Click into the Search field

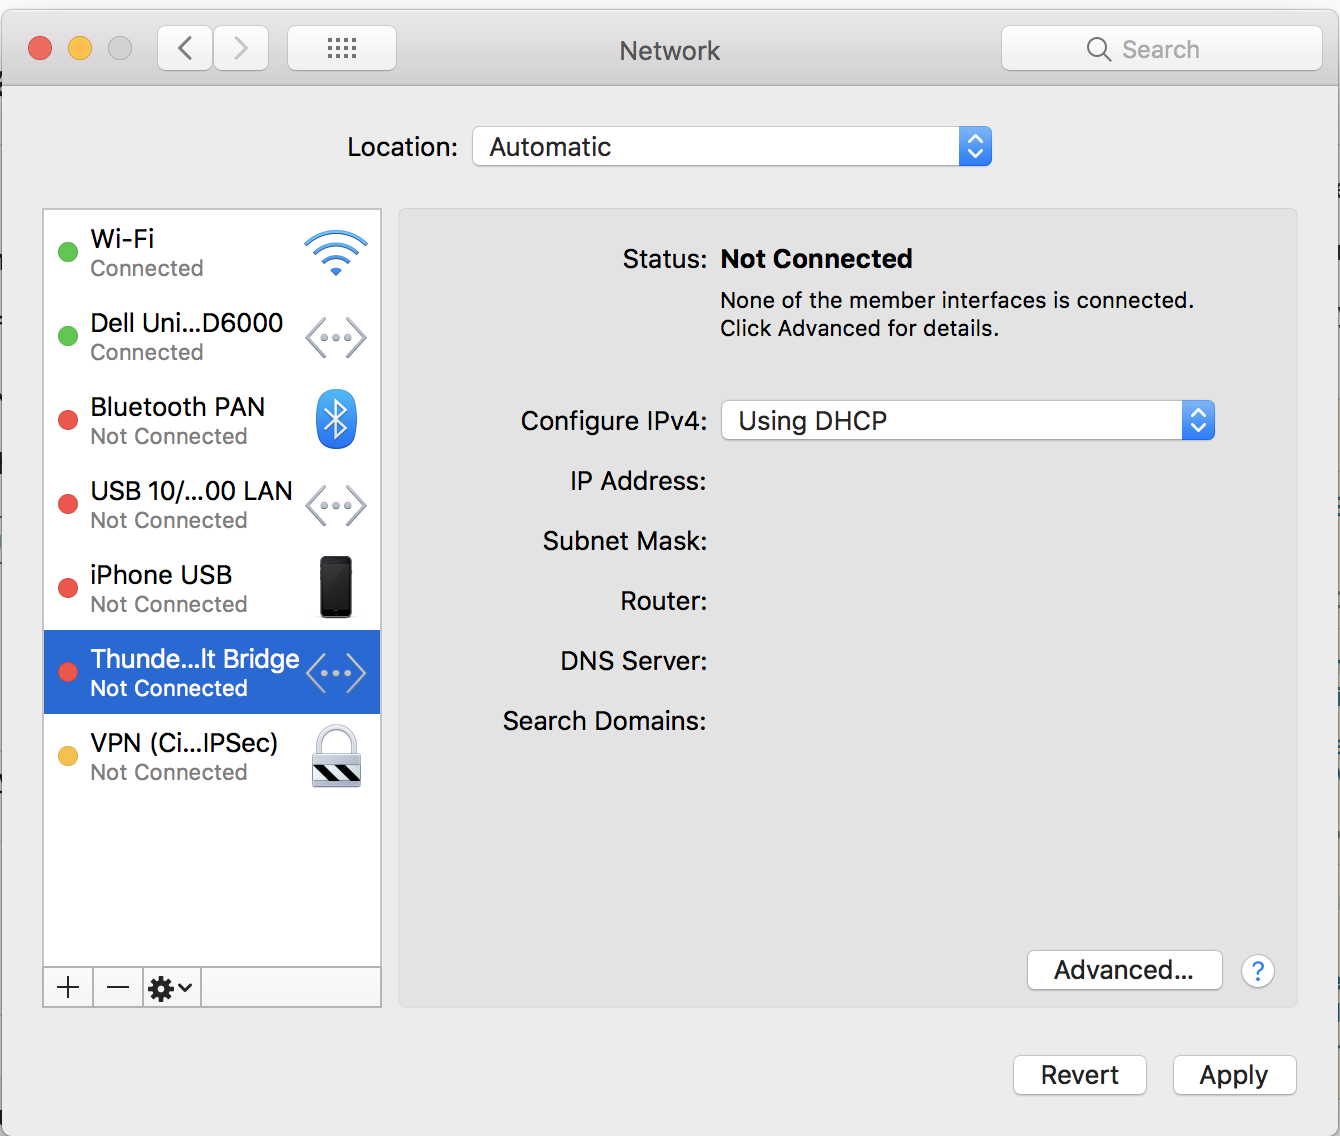tap(1162, 48)
